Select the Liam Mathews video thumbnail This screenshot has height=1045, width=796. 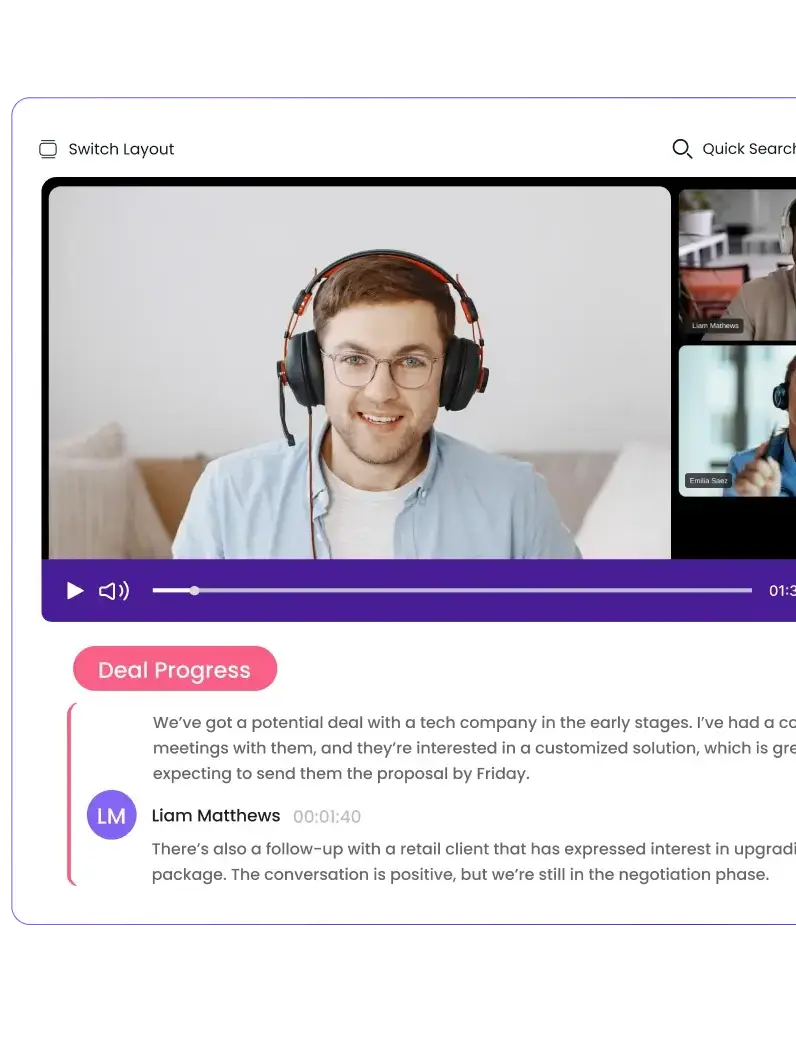click(737, 263)
